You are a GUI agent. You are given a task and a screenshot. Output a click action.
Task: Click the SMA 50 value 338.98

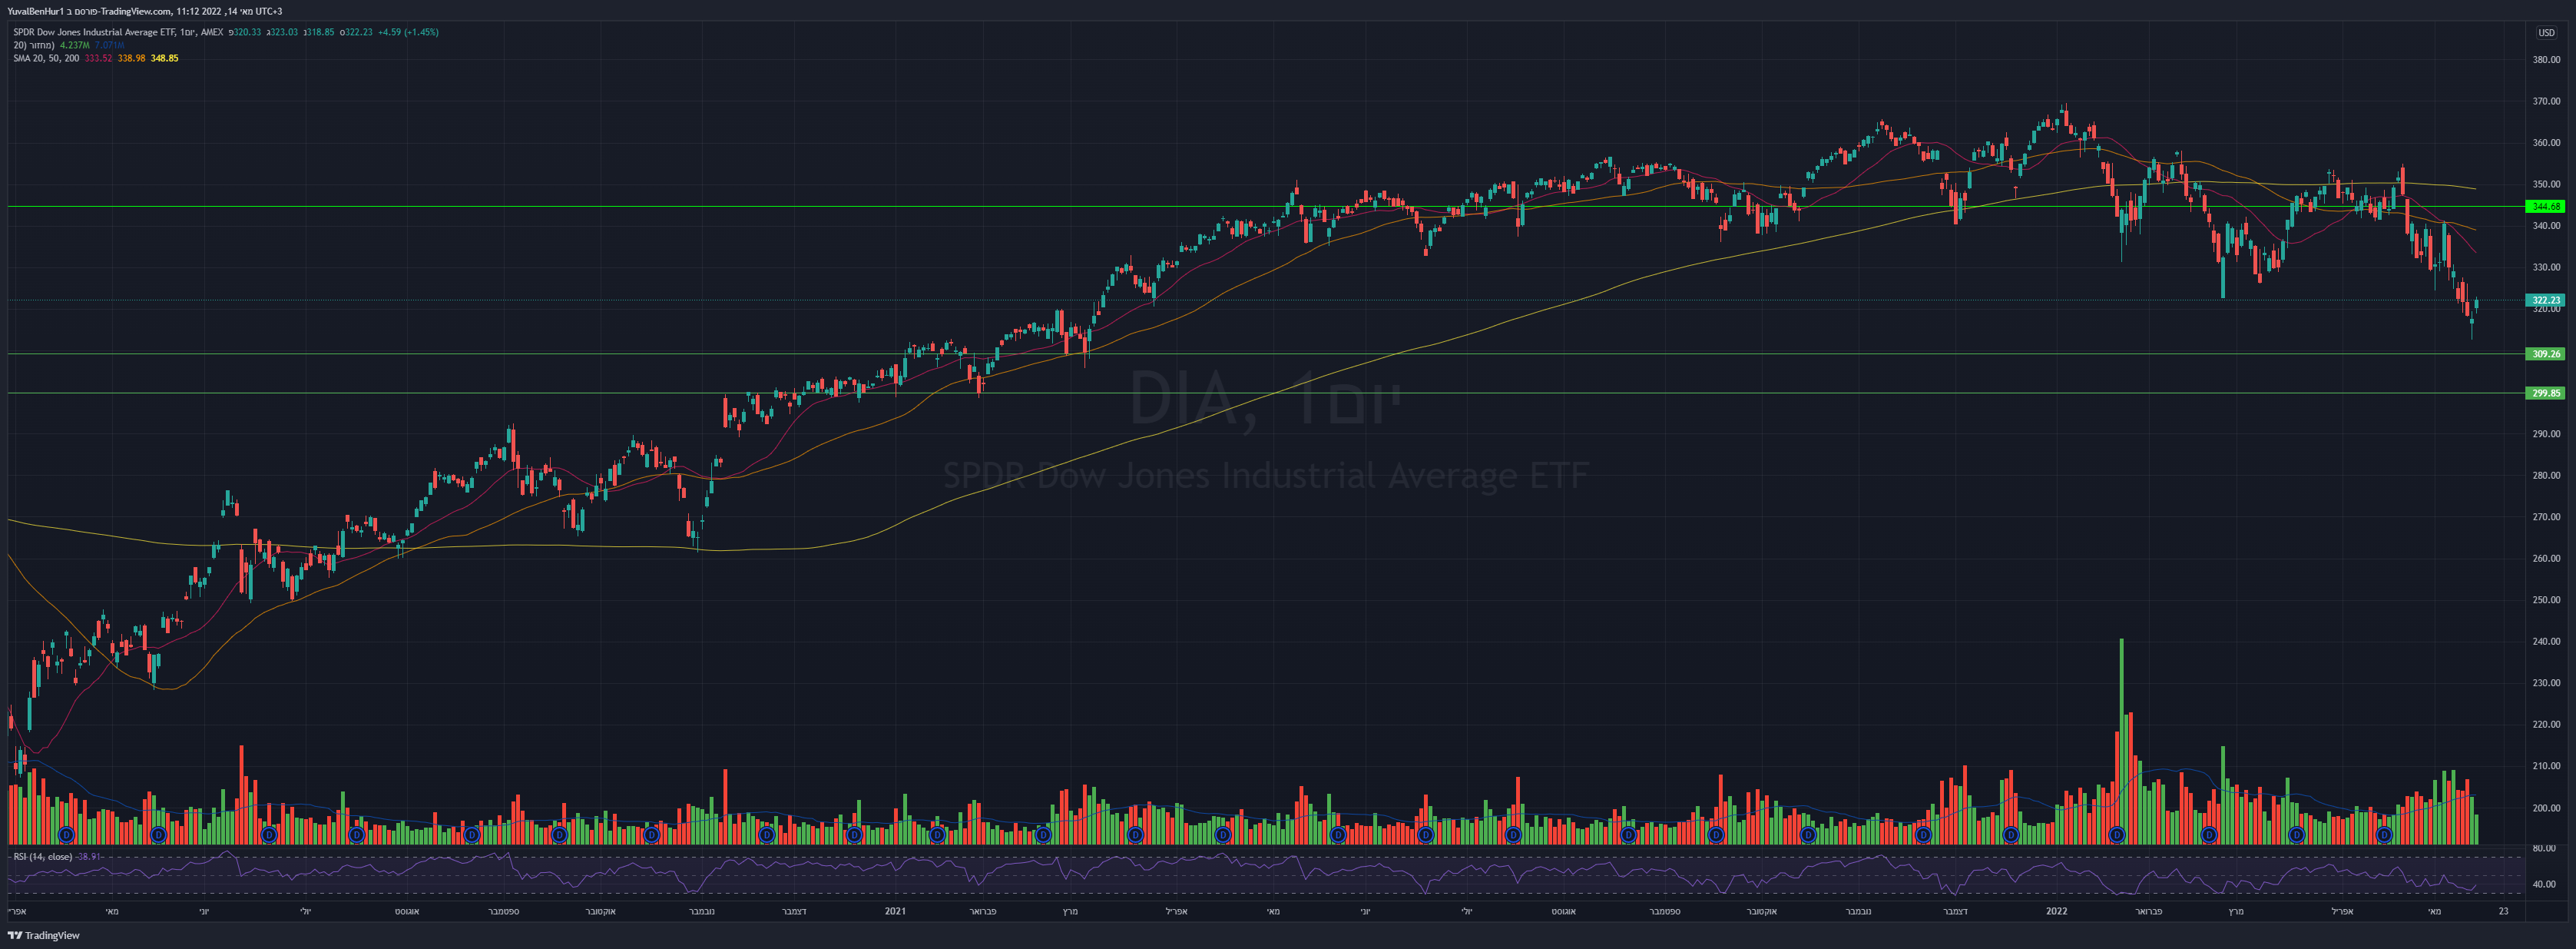(131, 58)
